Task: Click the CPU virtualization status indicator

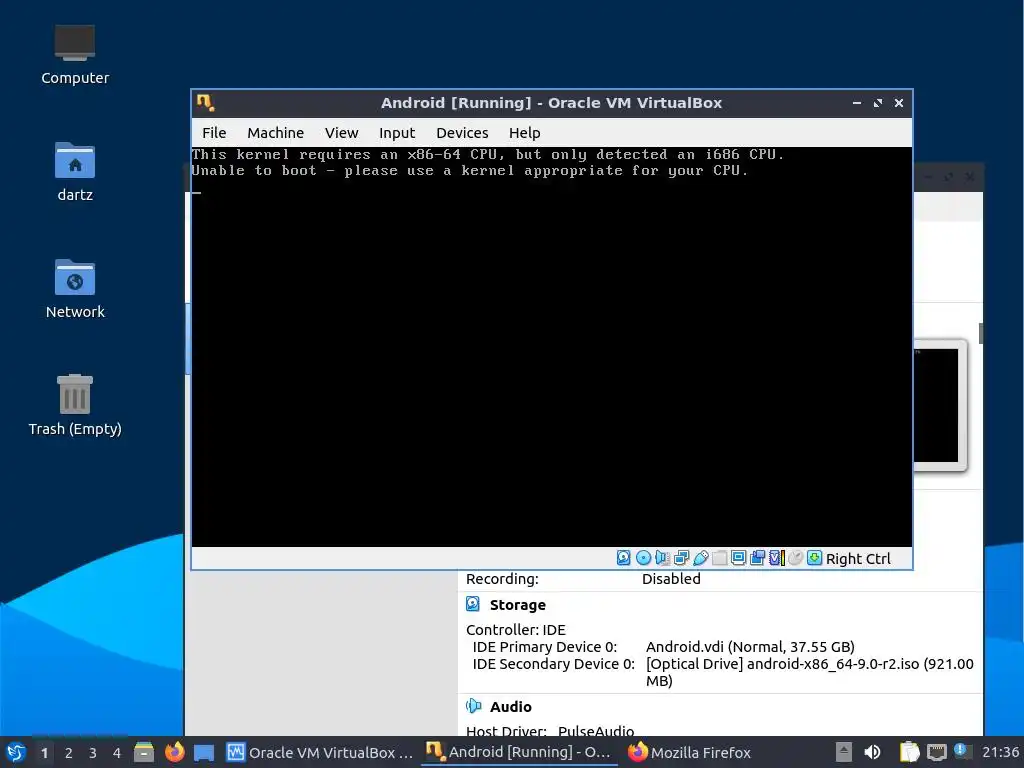Action: pos(776,558)
